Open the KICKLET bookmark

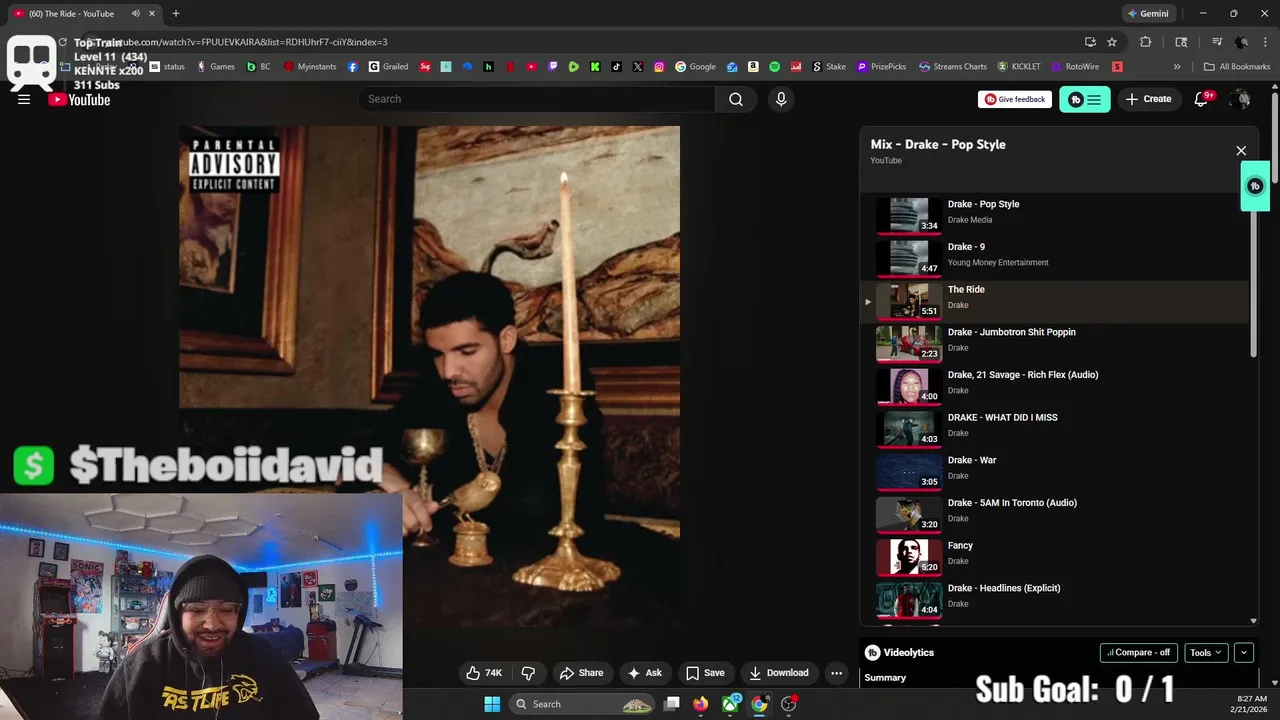pos(1019,67)
